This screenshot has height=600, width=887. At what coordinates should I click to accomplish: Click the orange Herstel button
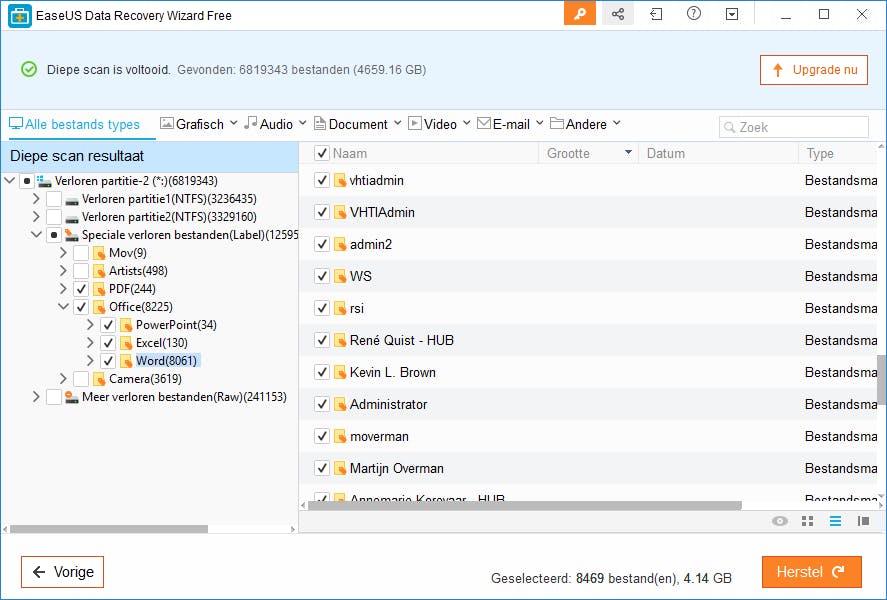click(x=811, y=572)
